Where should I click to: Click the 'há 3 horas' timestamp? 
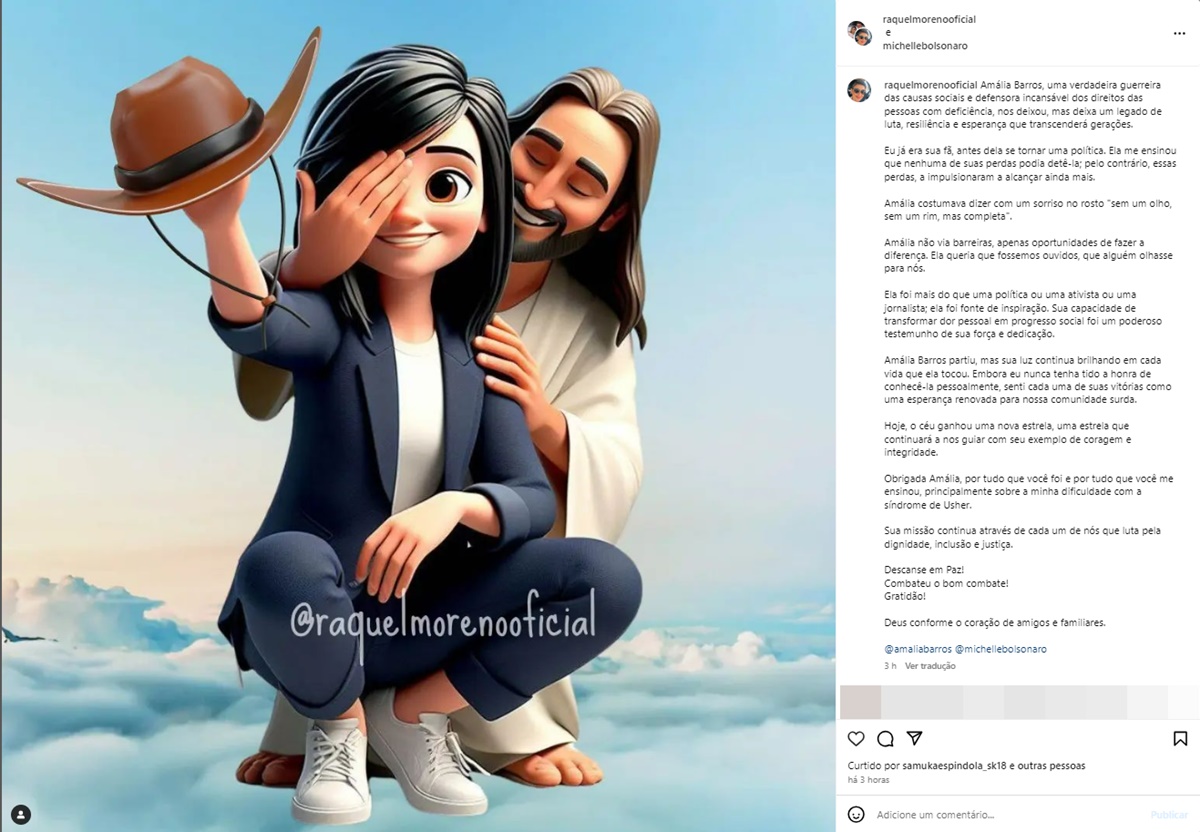[x=870, y=780]
